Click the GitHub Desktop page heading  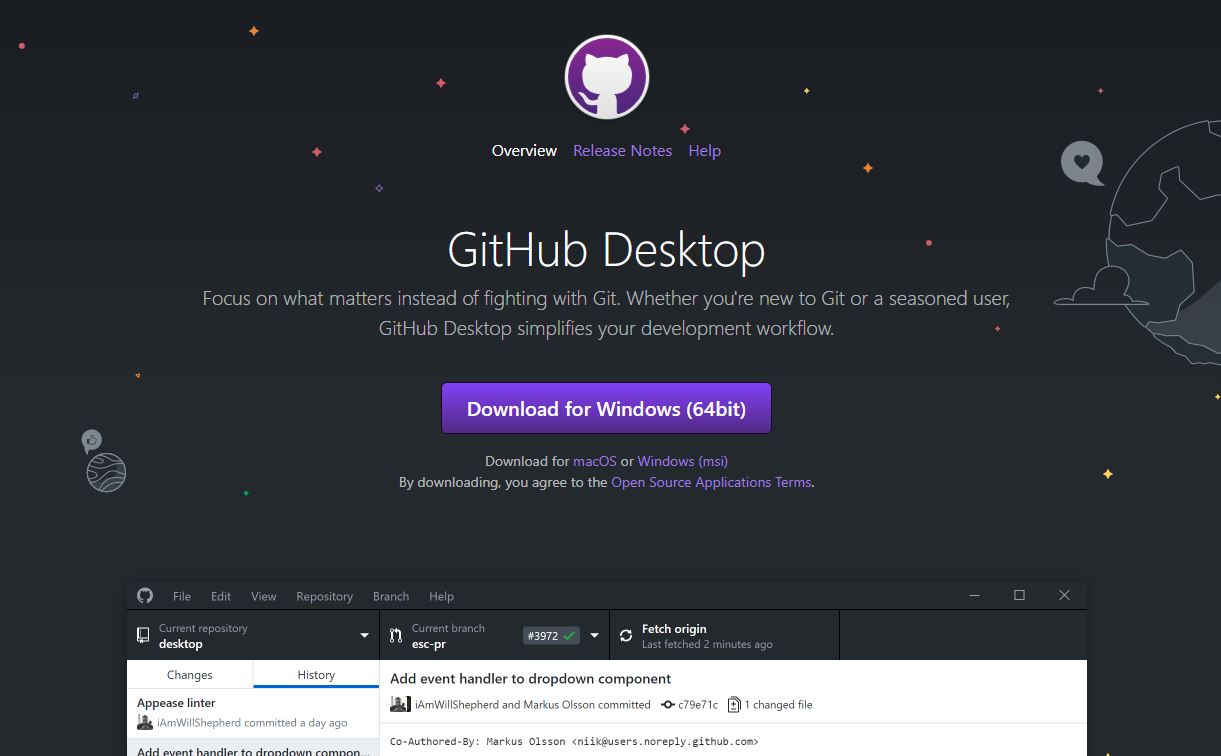tap(606, 250)
